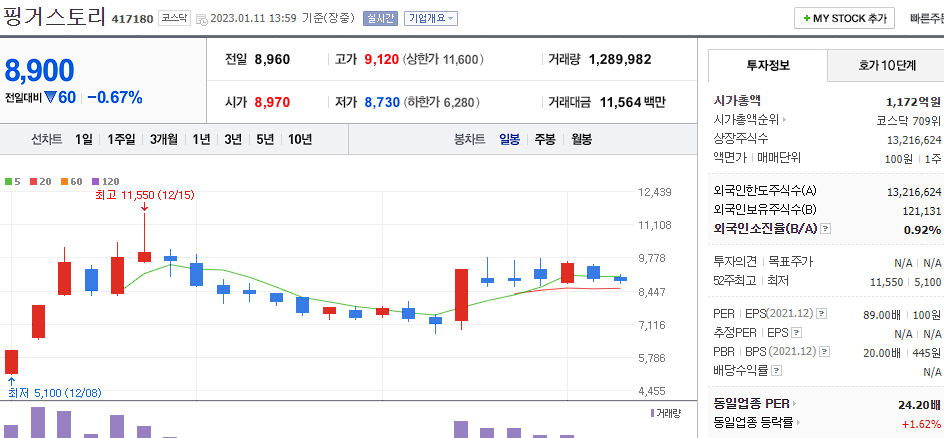Select the 1주일 line chart period
Image resolution: width=944 pixels, height=438 pixels.
[121, 140]
